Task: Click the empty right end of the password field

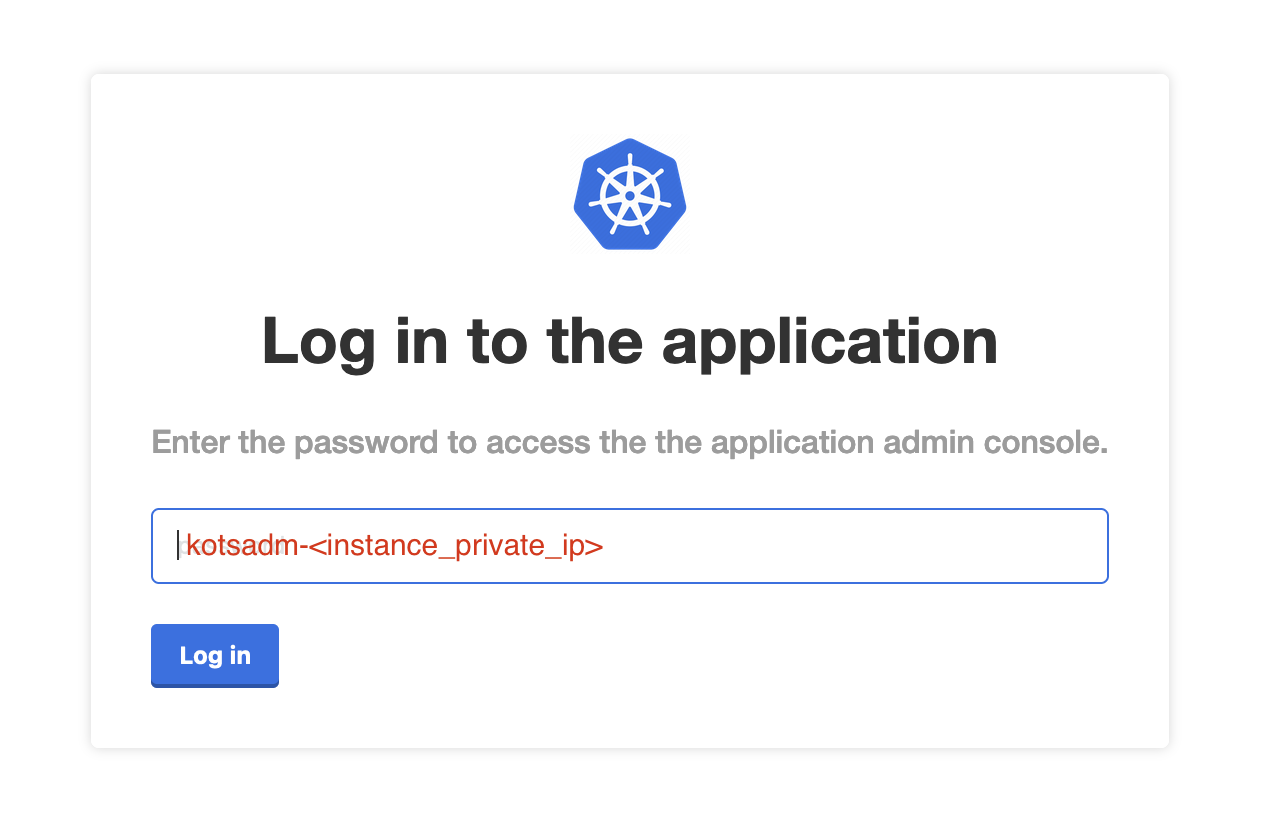Action: [1000, 546]
